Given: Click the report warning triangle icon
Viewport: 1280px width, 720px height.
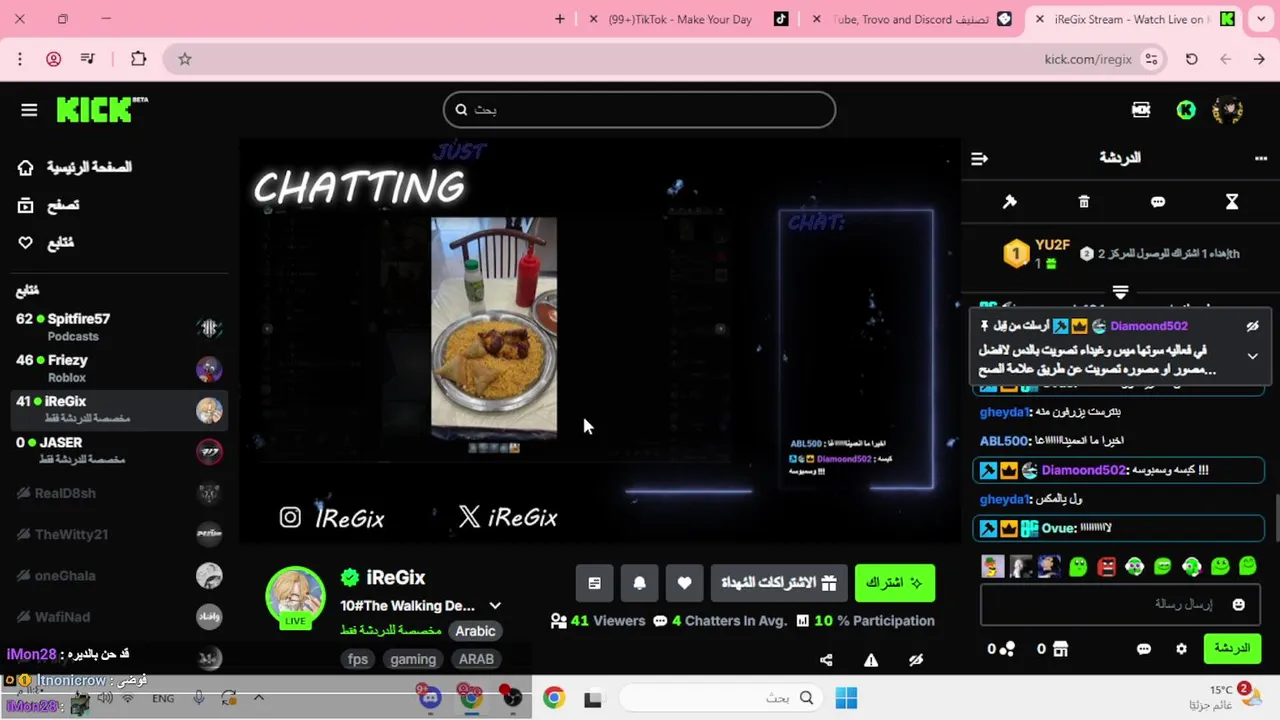Looking at the screenshot, I should coord(871,660).
